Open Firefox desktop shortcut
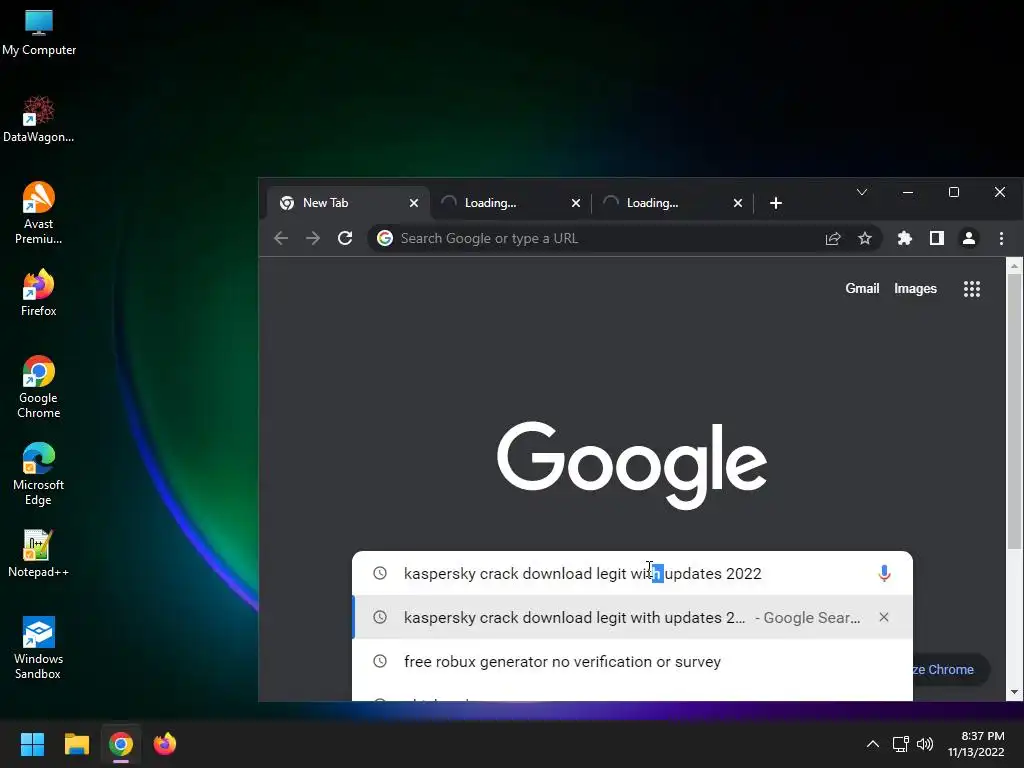 coord(39,293)
